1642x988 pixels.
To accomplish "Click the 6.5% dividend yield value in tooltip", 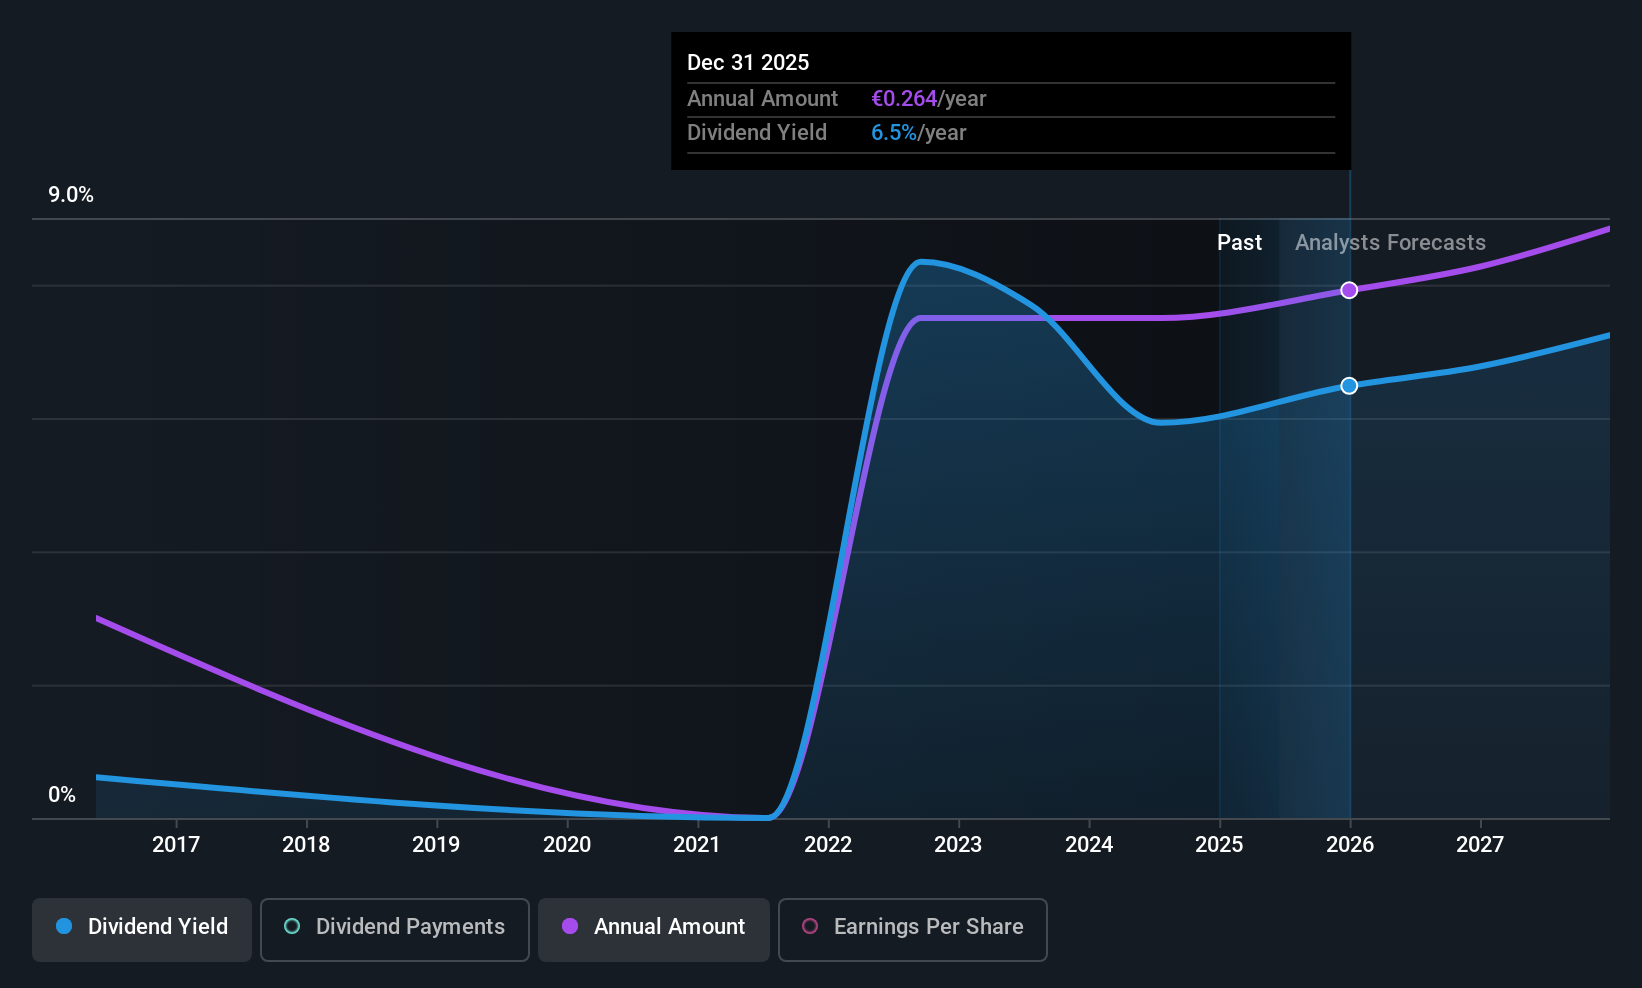I will tap(894, 133).
